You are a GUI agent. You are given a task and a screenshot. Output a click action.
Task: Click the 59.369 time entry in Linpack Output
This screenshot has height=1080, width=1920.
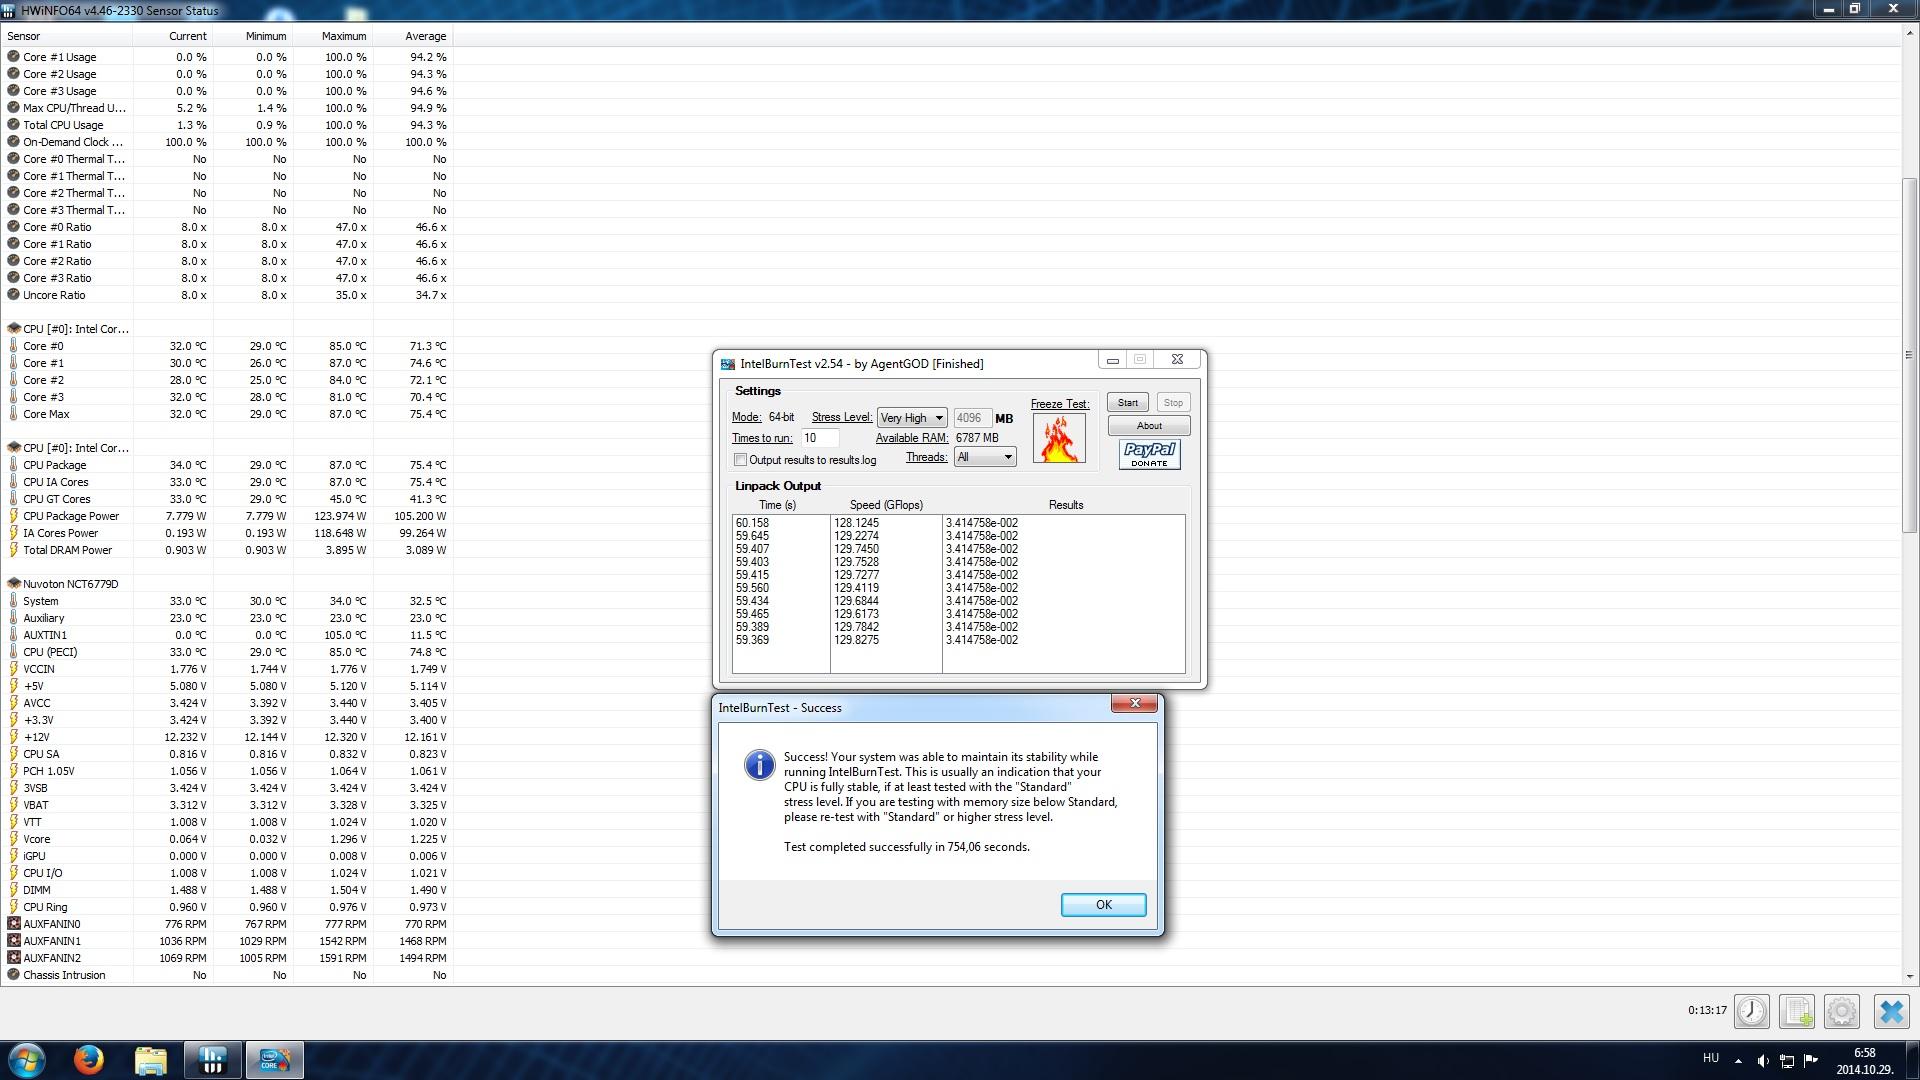coord(752,640)
